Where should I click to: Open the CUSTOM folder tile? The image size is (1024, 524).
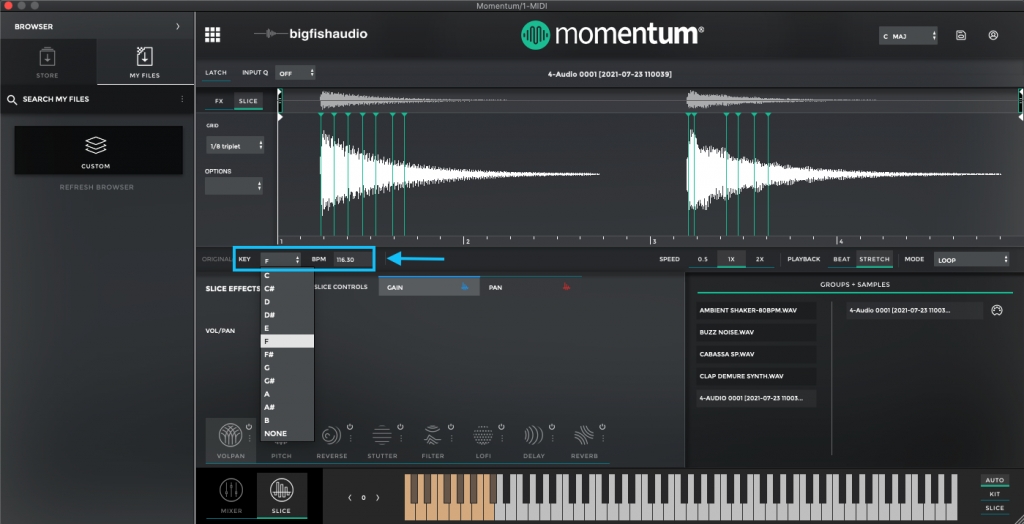pos(99,150)
